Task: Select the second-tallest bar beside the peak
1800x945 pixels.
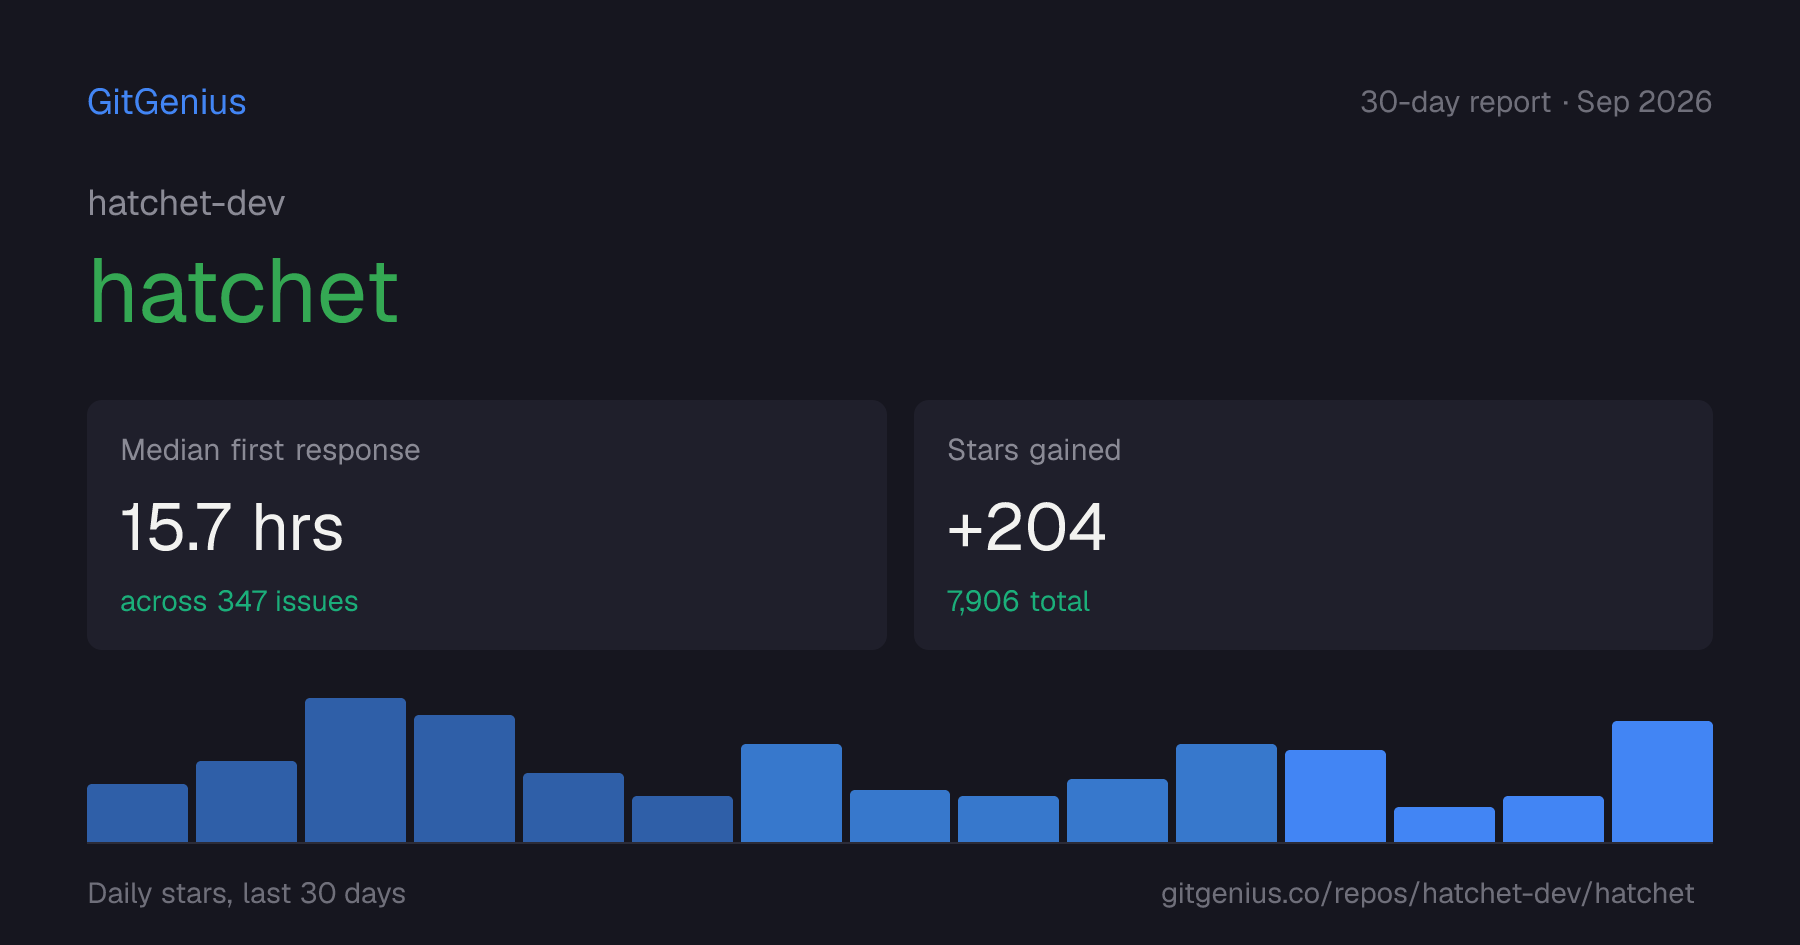Action: coord(464,778)
